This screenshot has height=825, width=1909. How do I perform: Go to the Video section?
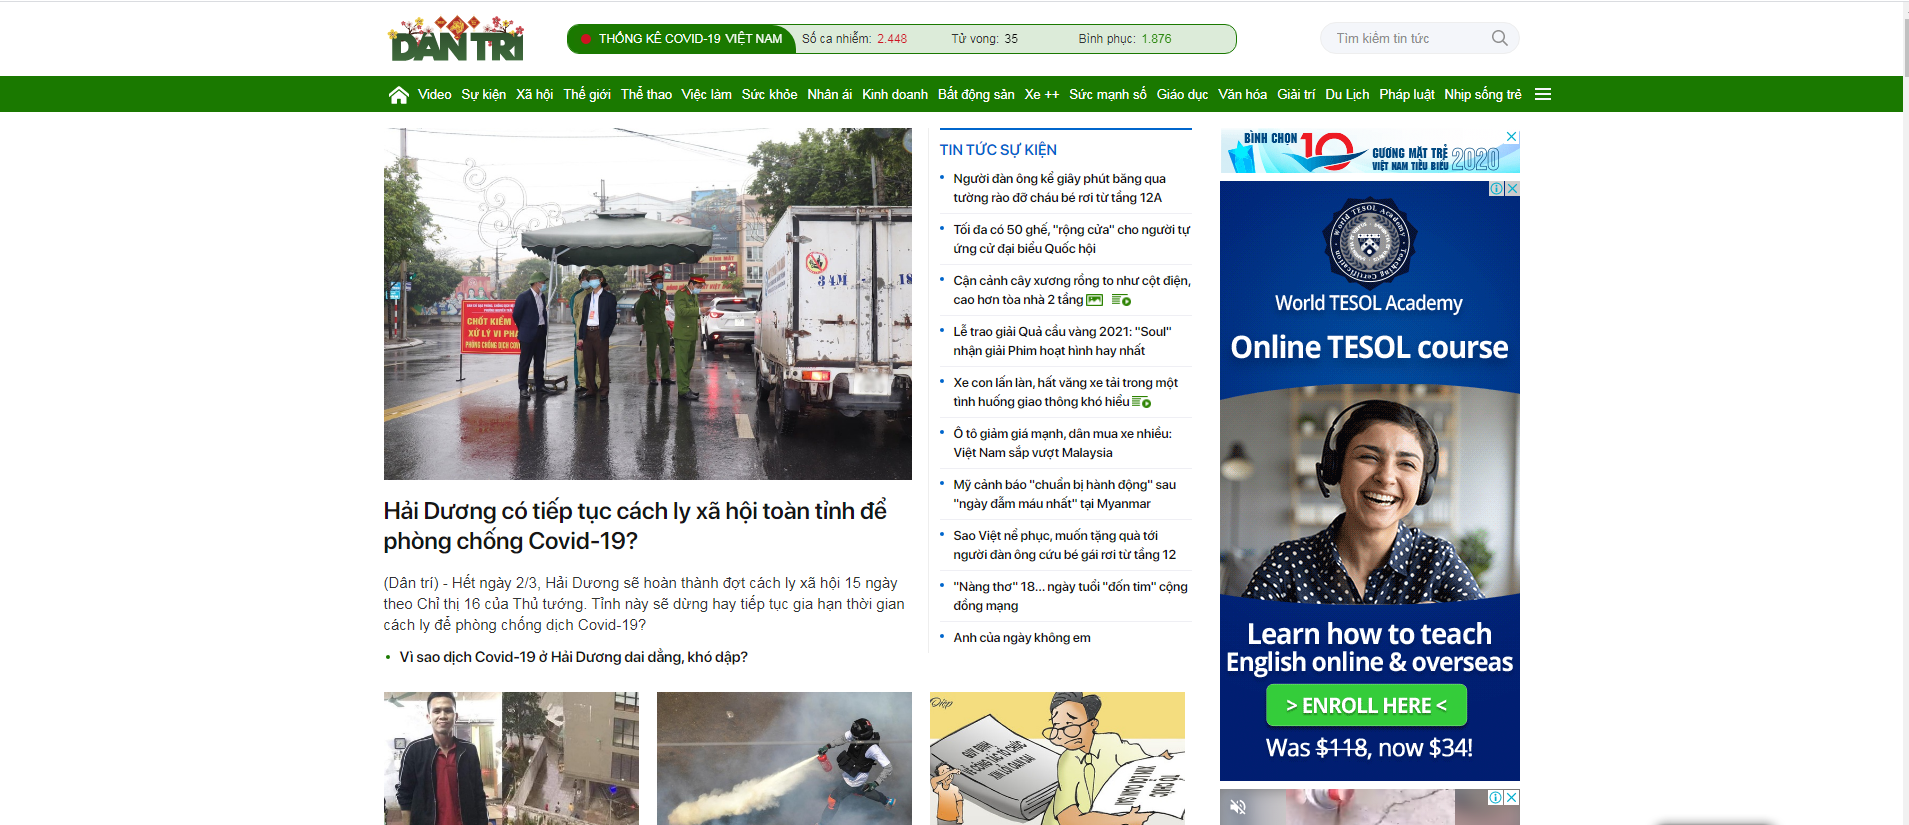434,95
